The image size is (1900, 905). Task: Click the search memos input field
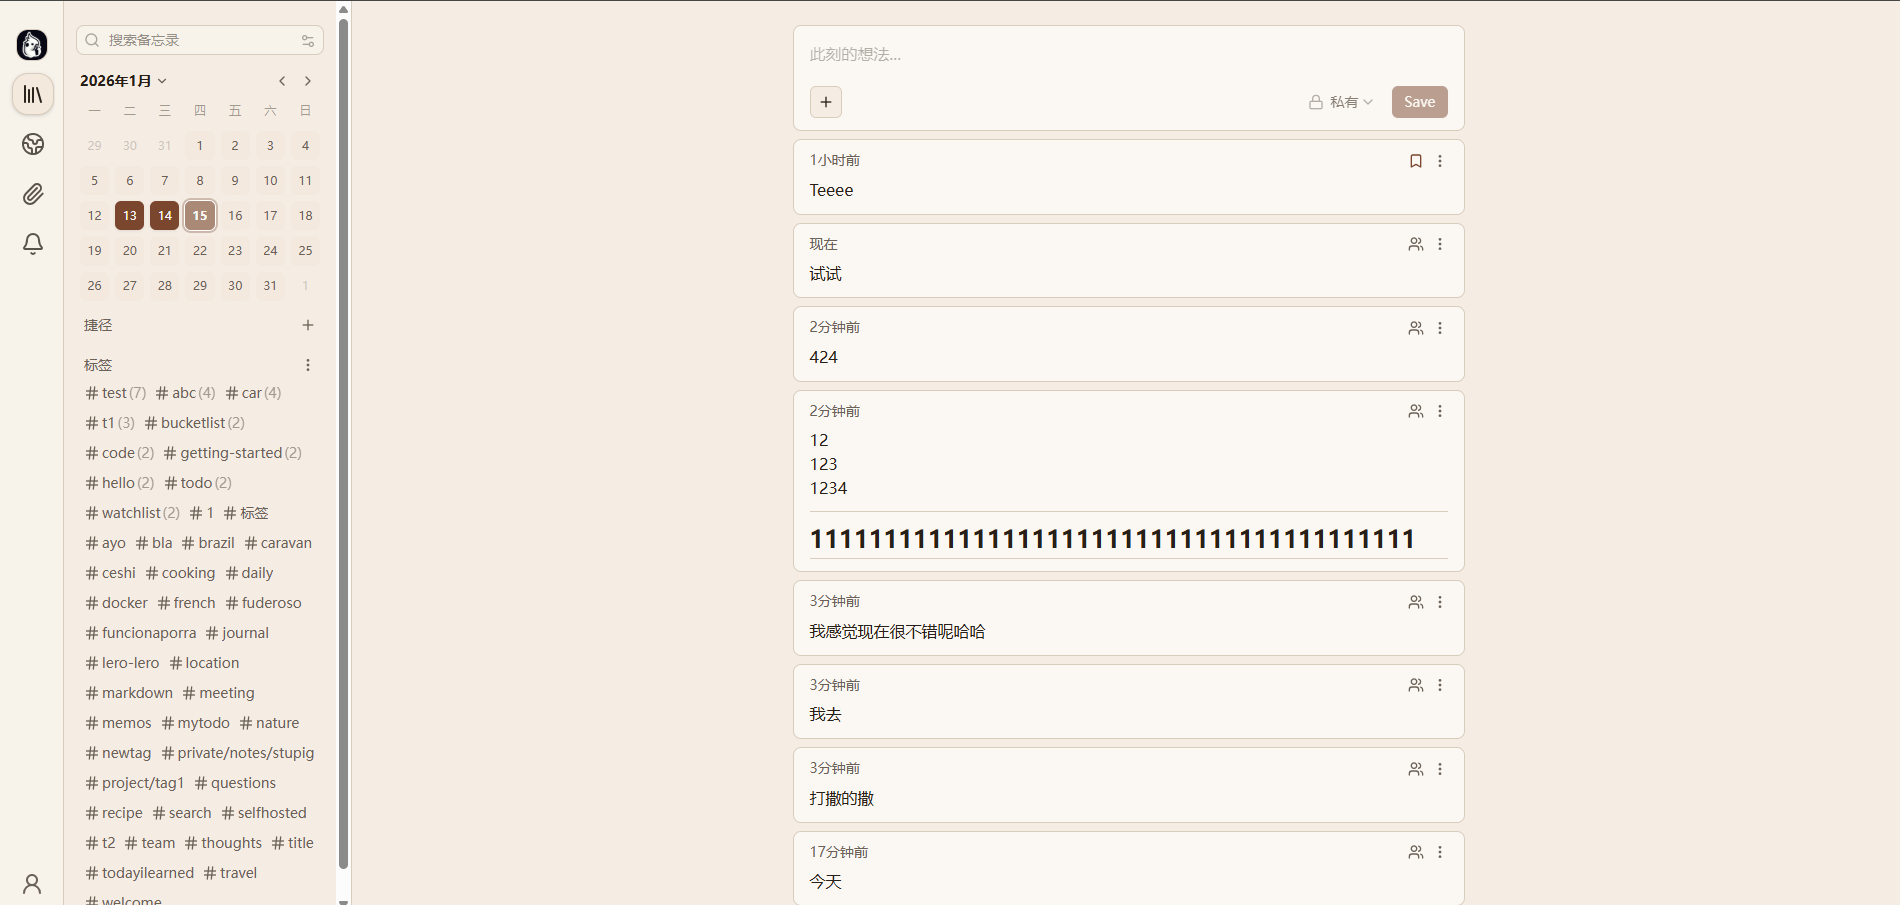200,40
